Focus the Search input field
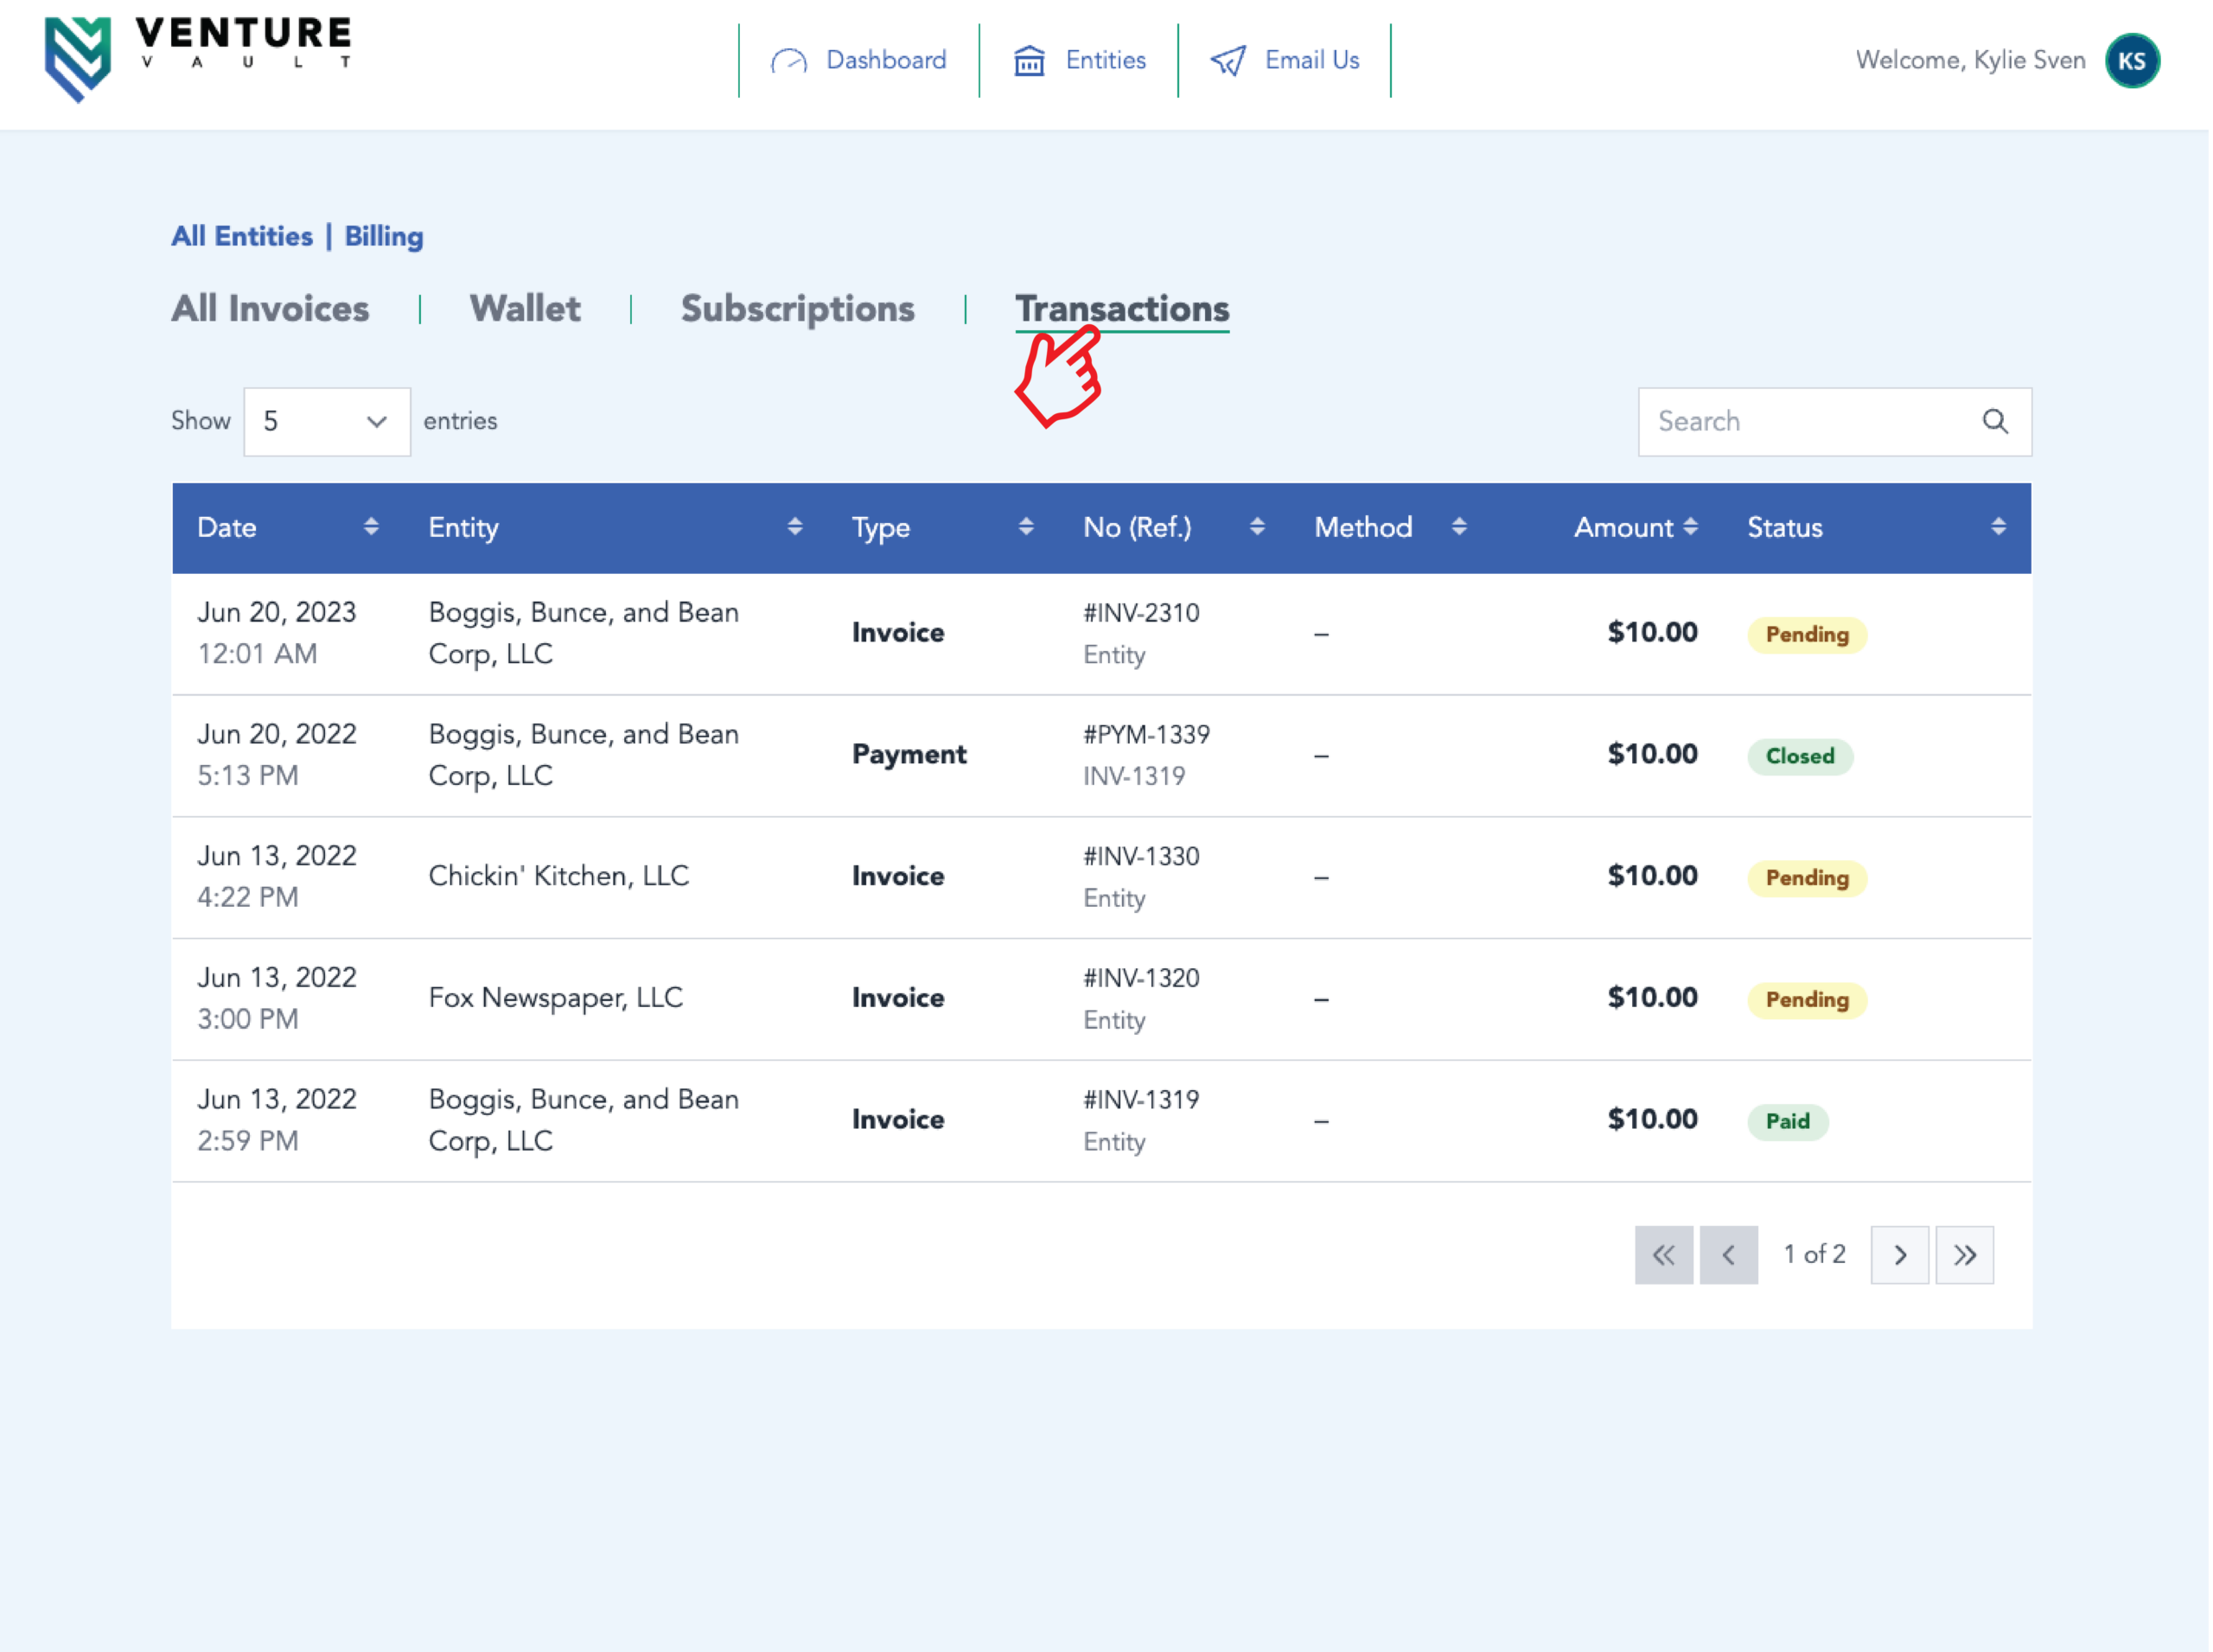The width and height of the screenshot is (2213, 1652). pos(1805,422)
